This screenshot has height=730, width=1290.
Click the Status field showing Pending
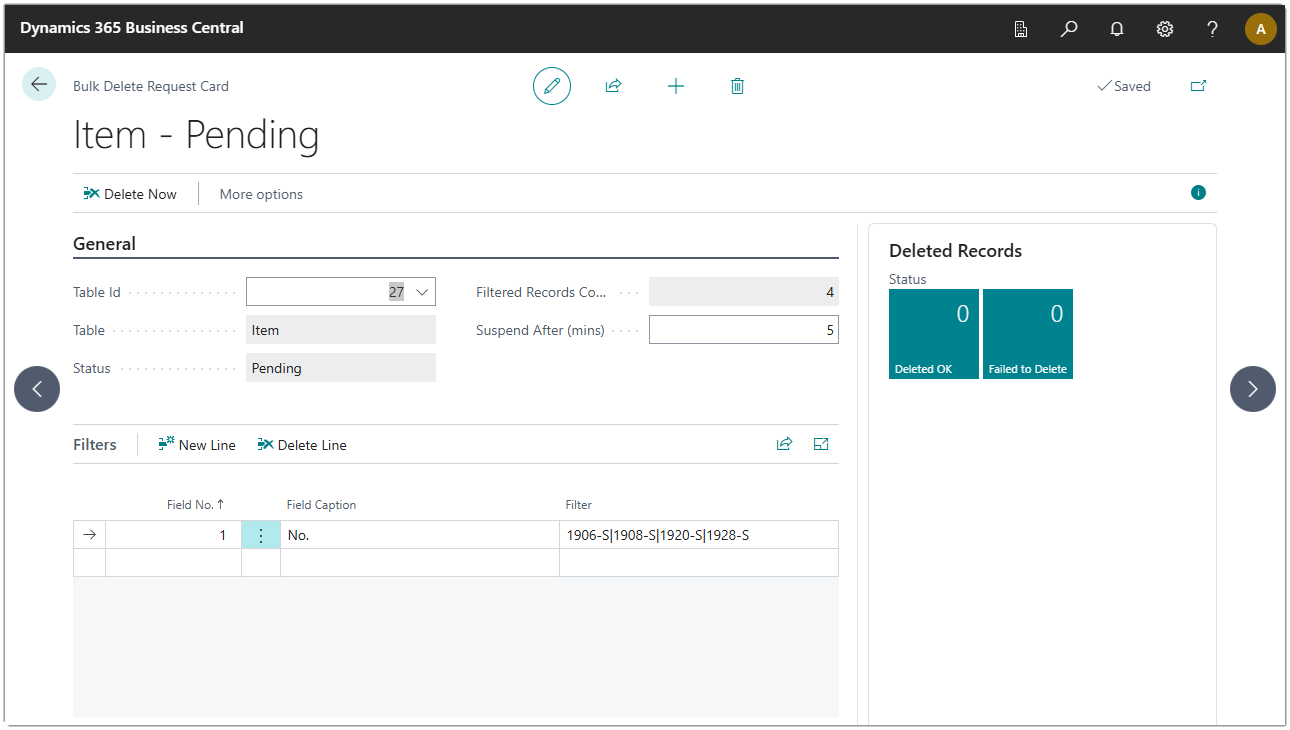point(341,368)
